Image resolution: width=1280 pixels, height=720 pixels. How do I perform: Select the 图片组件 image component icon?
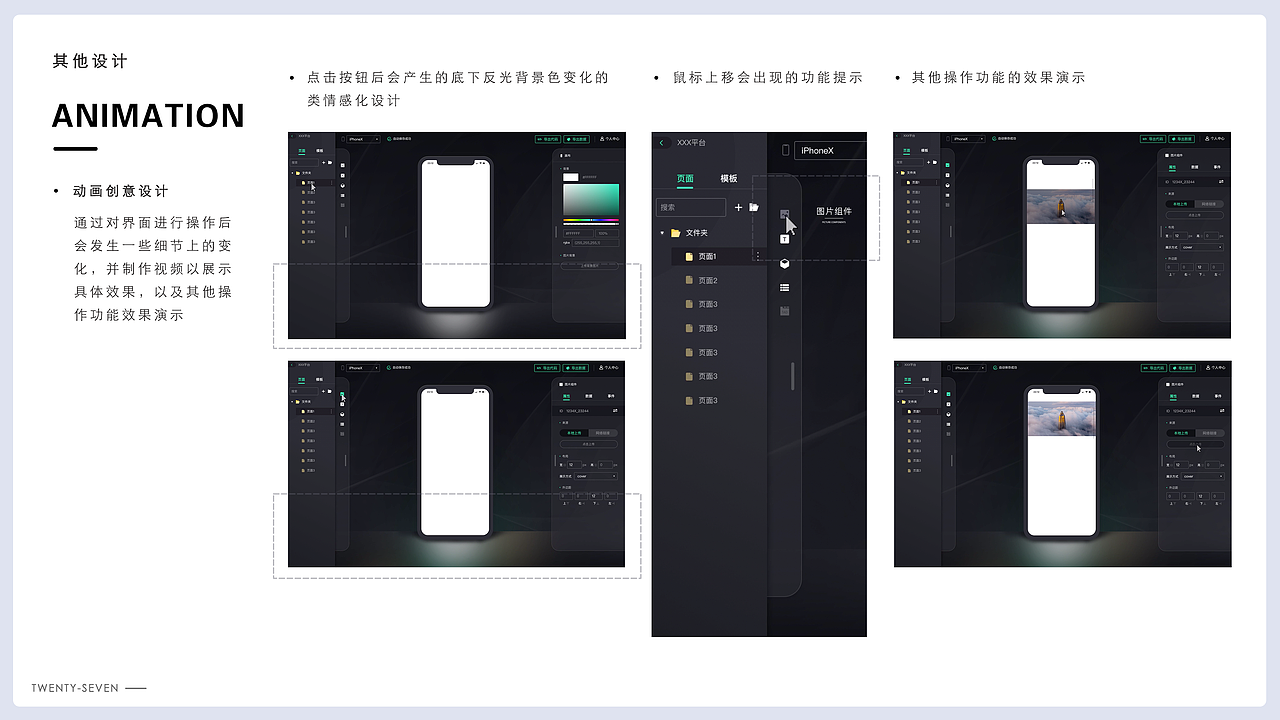[785, 213]
